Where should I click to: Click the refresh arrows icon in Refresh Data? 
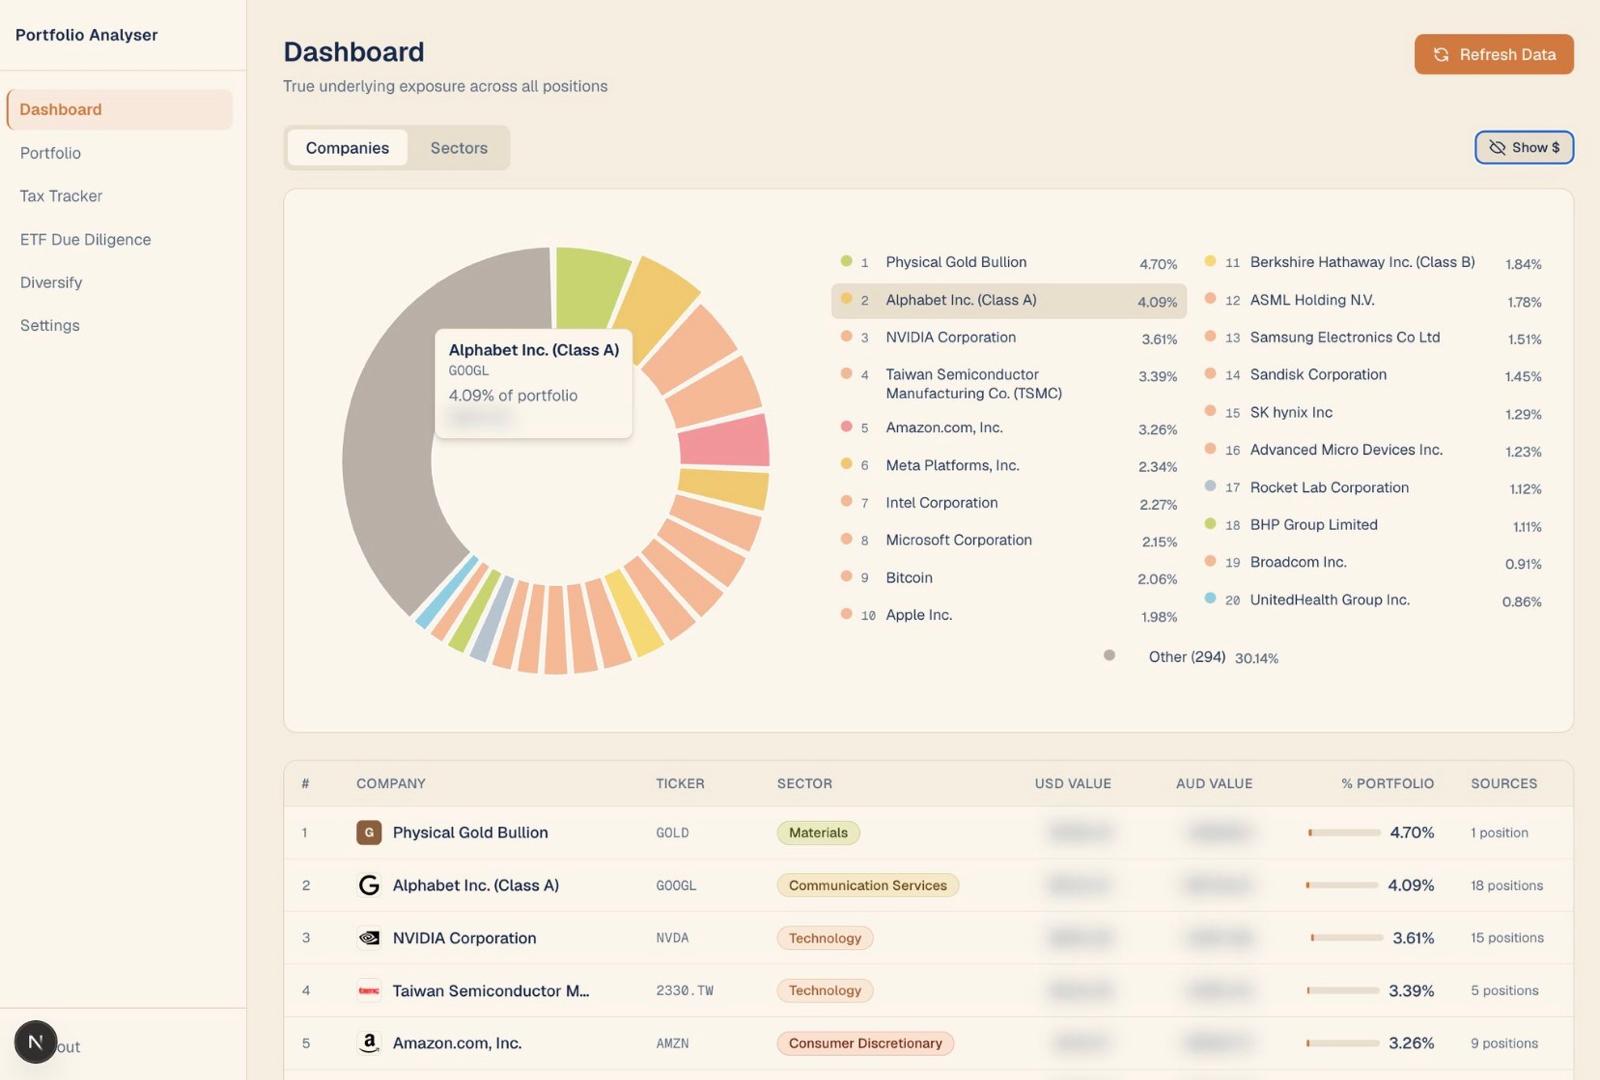click(x=1441, y=54)
